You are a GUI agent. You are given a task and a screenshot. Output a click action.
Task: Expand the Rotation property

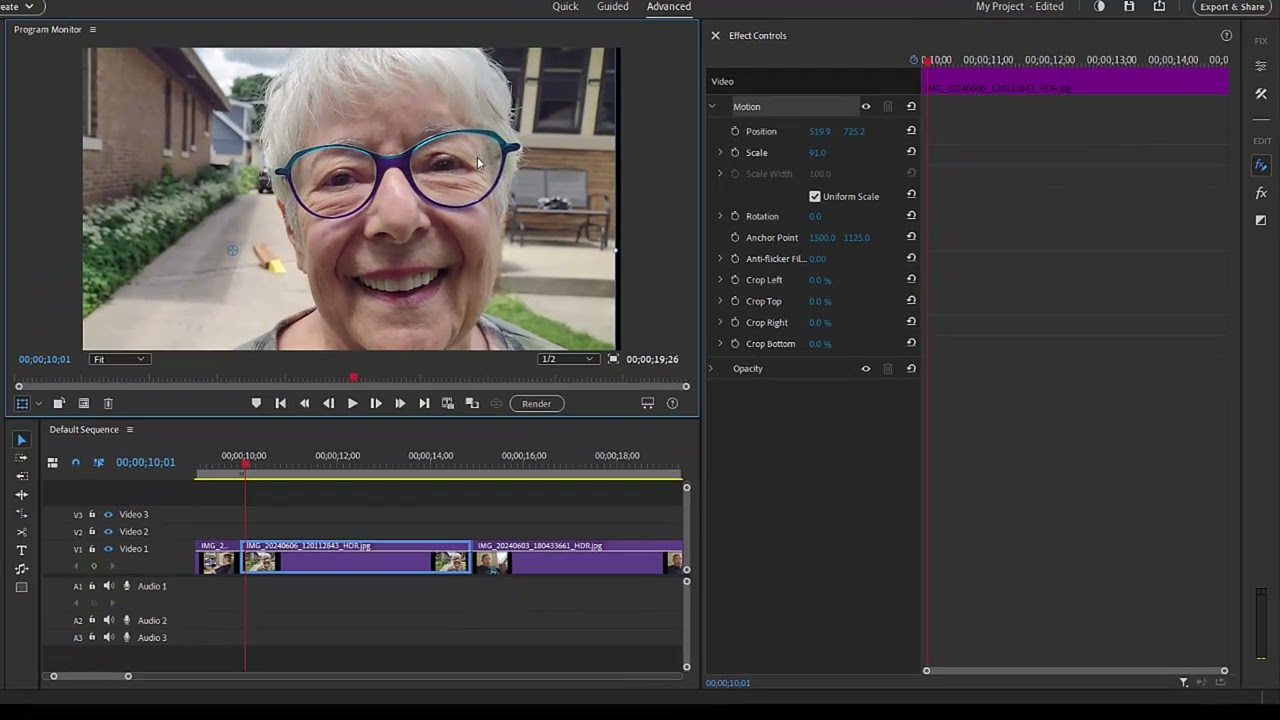point(720,216)
